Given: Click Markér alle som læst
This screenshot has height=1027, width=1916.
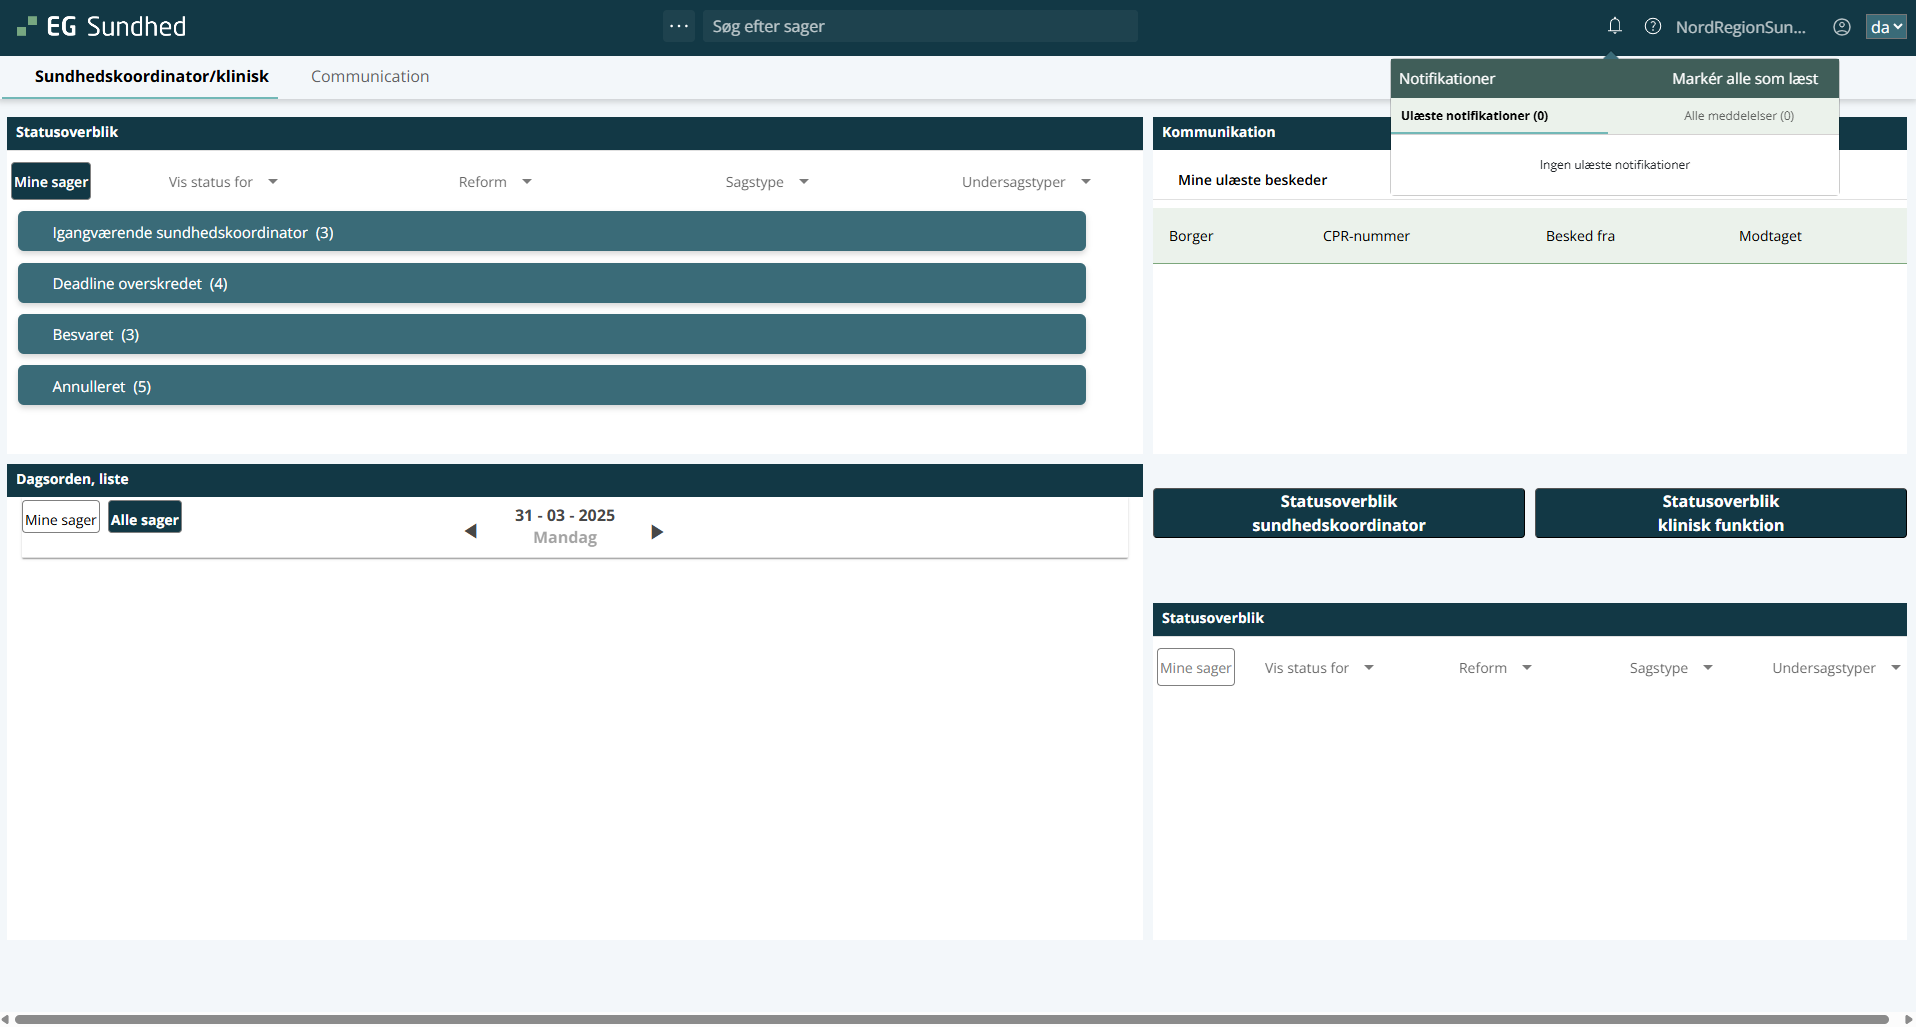Looking at the screenshot, I should 1744,79.
